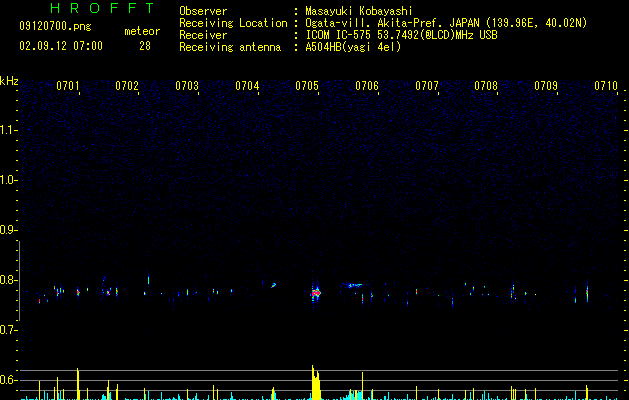Click the 'Observer' field label
This screenshot has width=629, height=400.
pyautogui.click(x=203, y=11)
